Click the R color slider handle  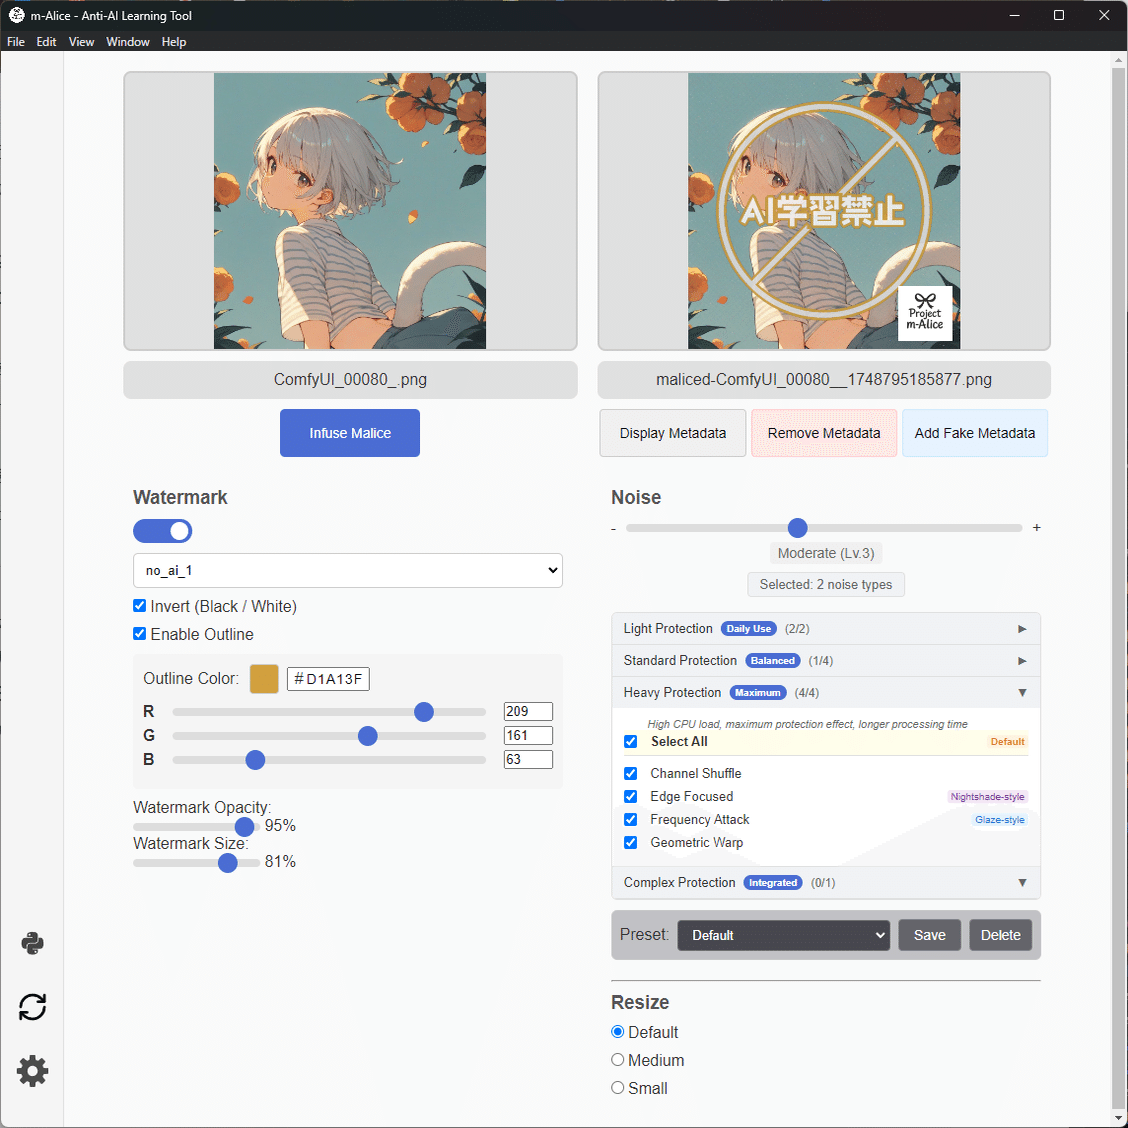(424, 711)
